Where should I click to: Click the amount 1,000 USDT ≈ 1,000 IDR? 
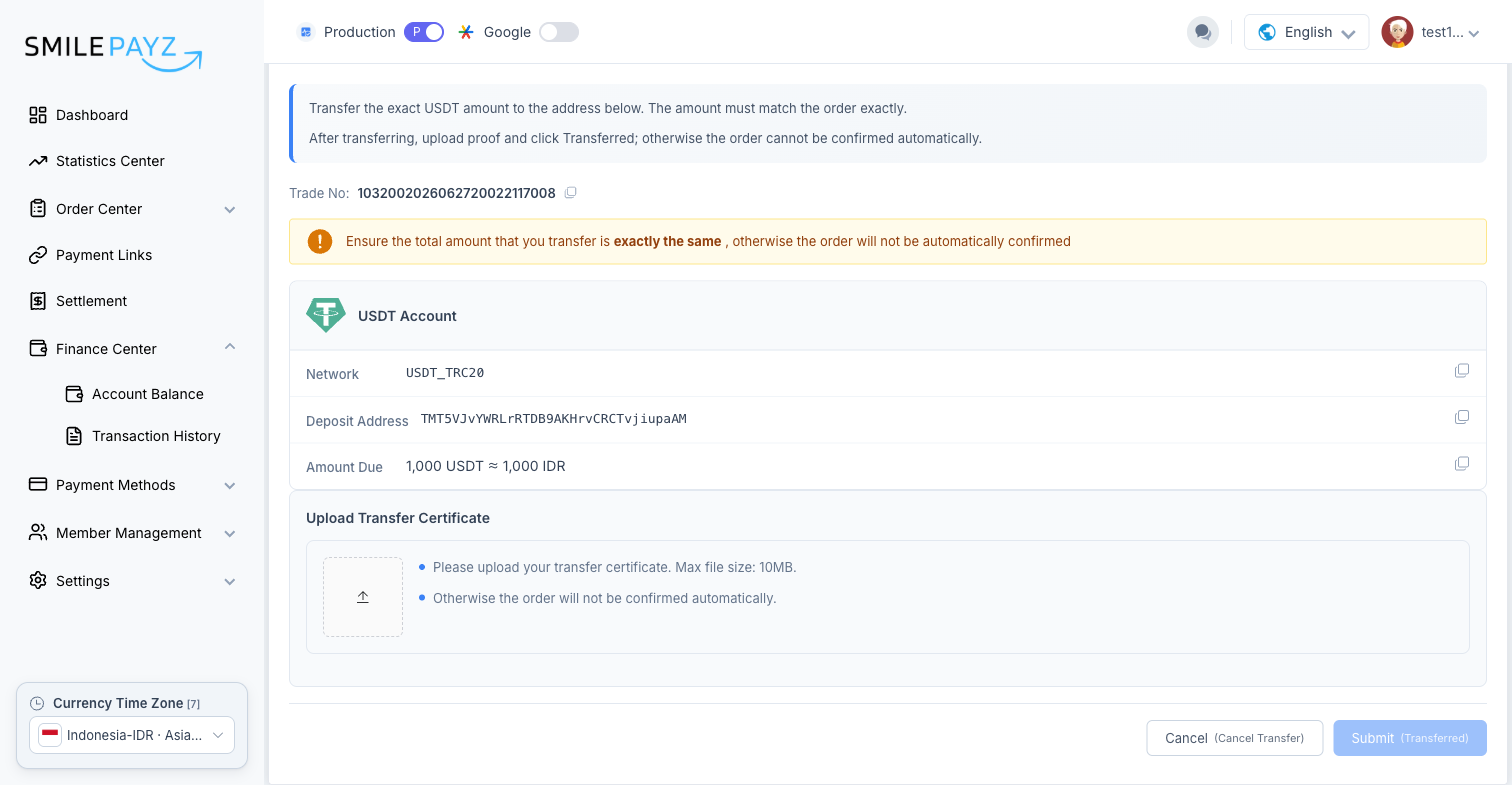tap(486, 466)
